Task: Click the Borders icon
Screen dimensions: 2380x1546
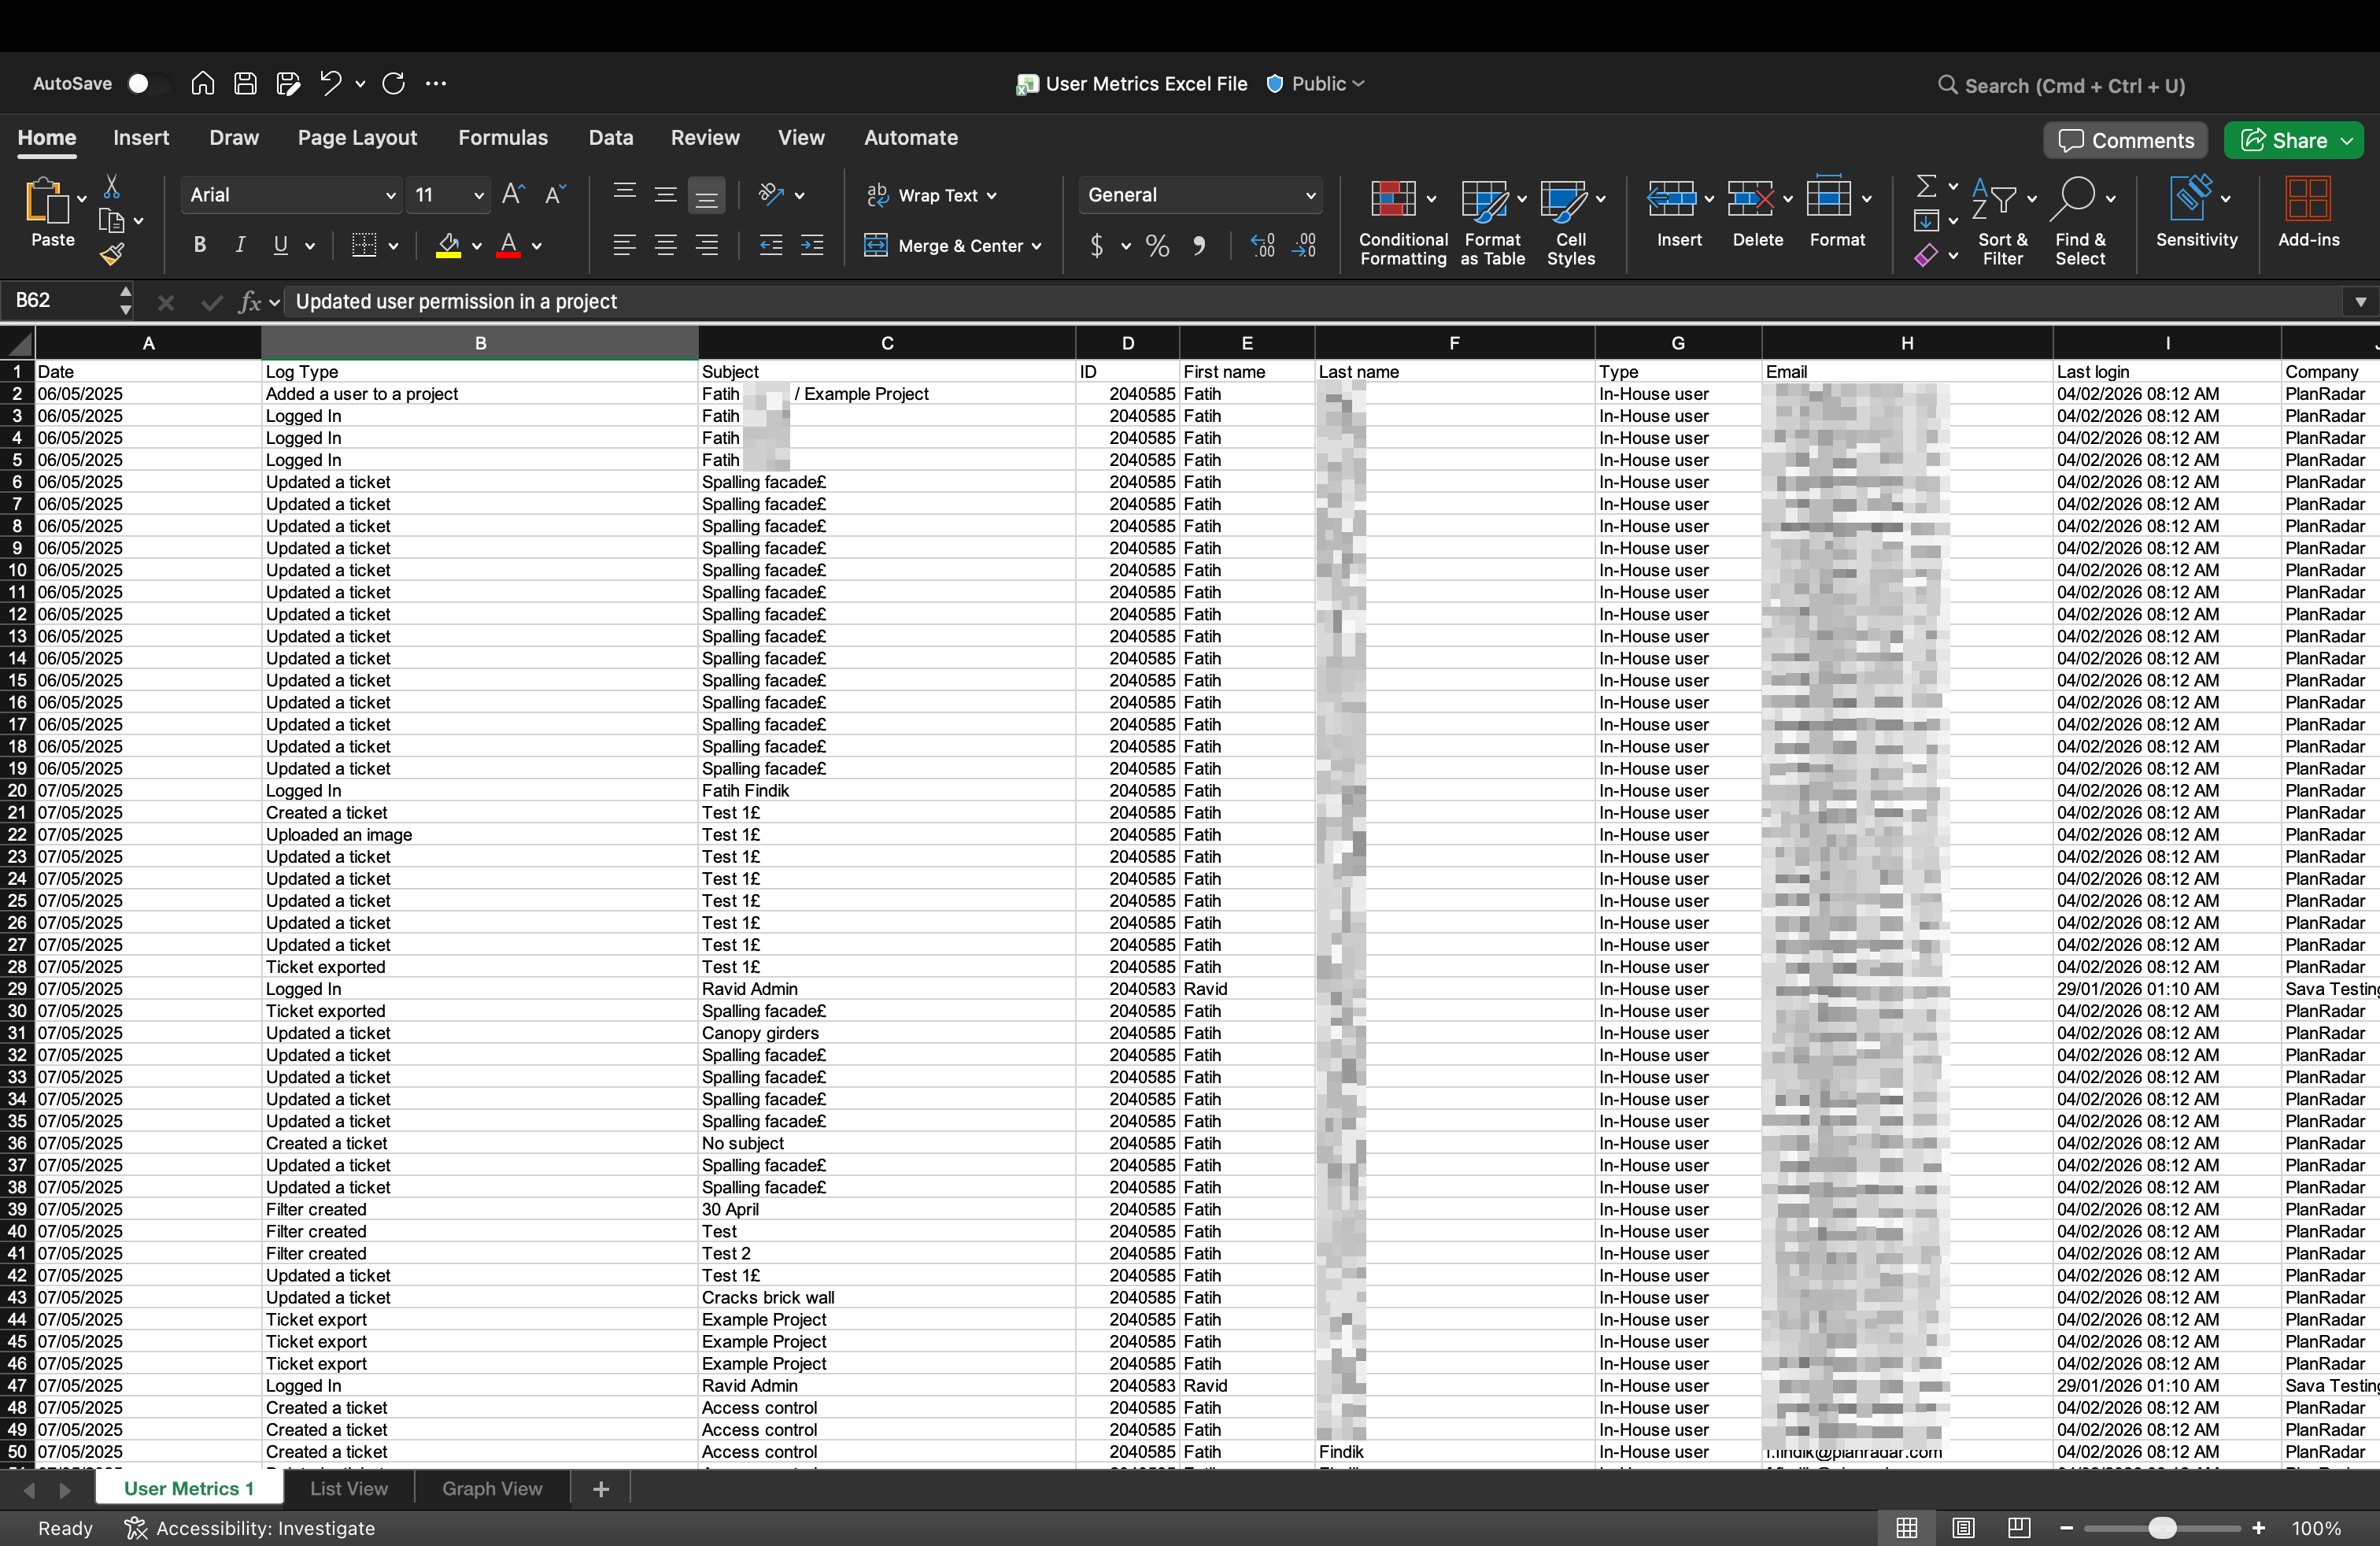Action: click(x=364, y=245)
